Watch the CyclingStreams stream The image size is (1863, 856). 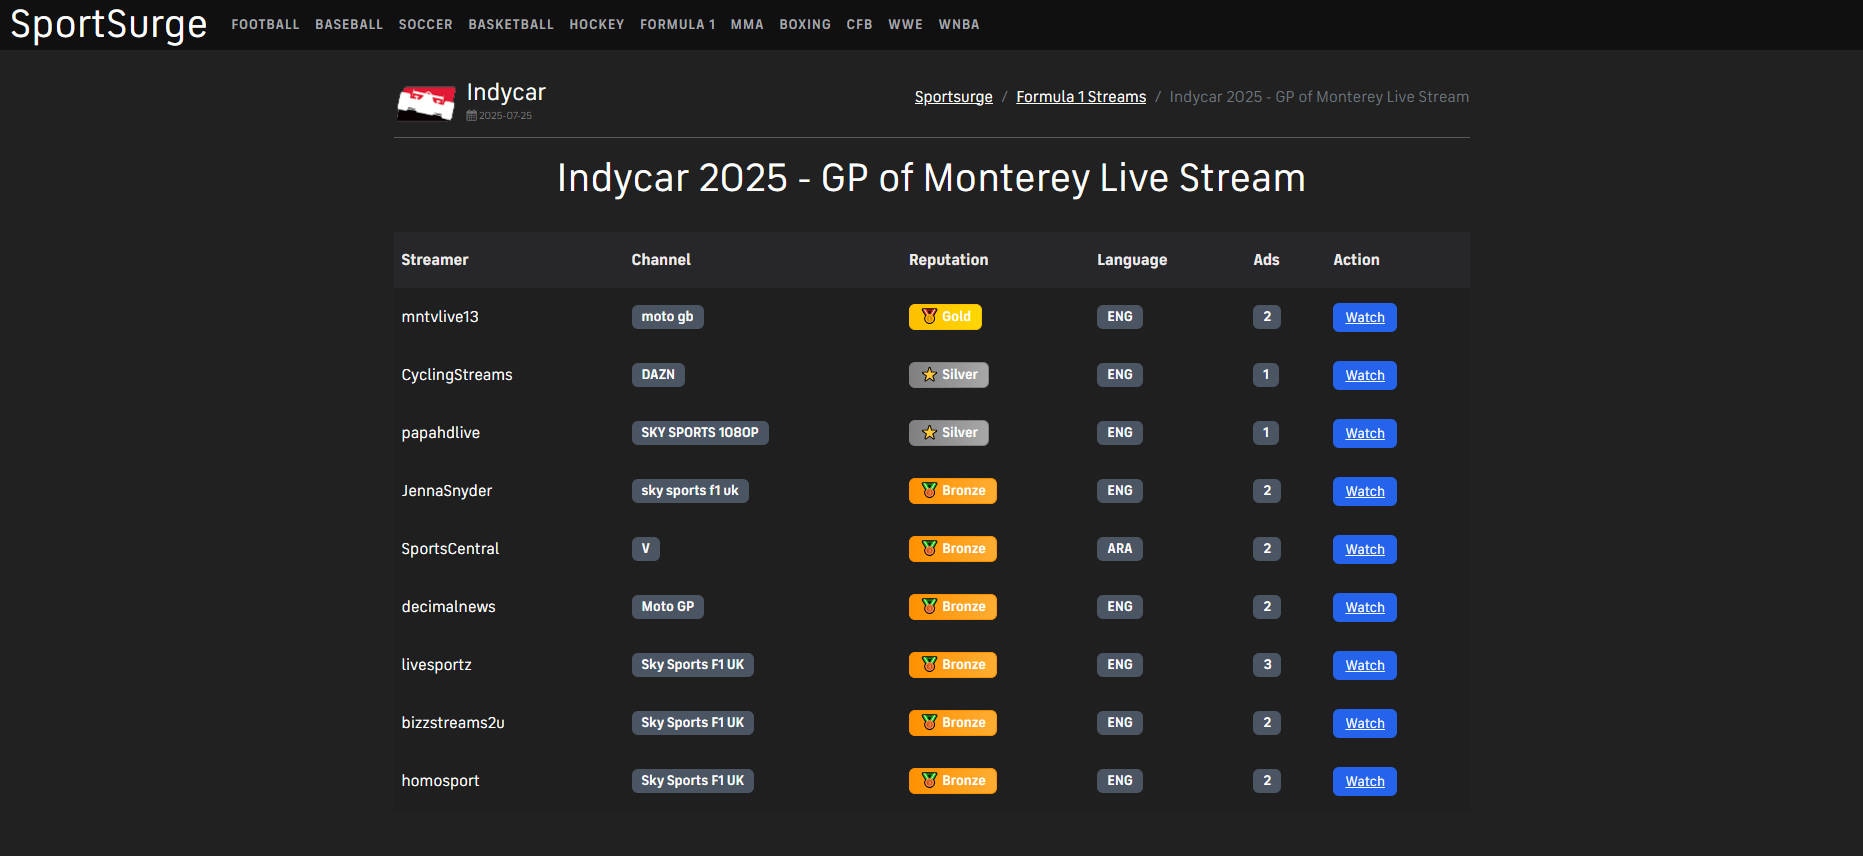coord(1365,375)
